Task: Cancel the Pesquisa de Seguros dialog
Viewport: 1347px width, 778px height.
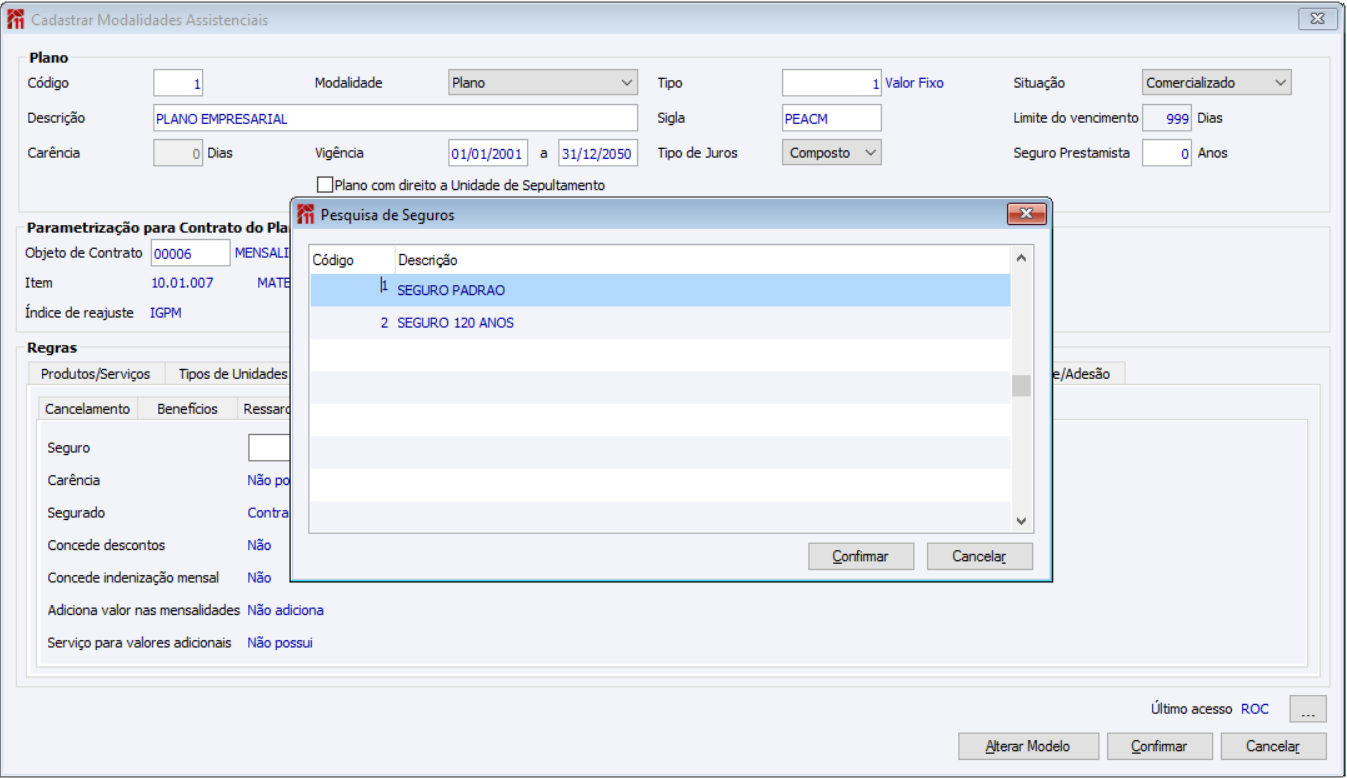Action: (x=979, y=556)
